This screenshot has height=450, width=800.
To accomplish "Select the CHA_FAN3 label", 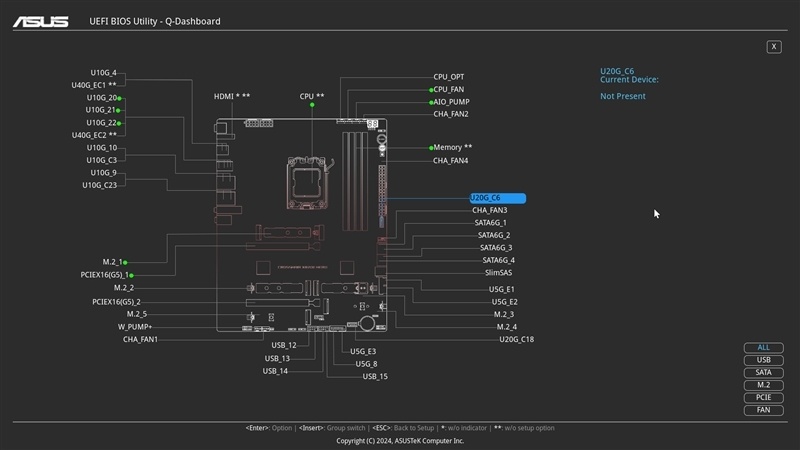I will tap(489, 210).
